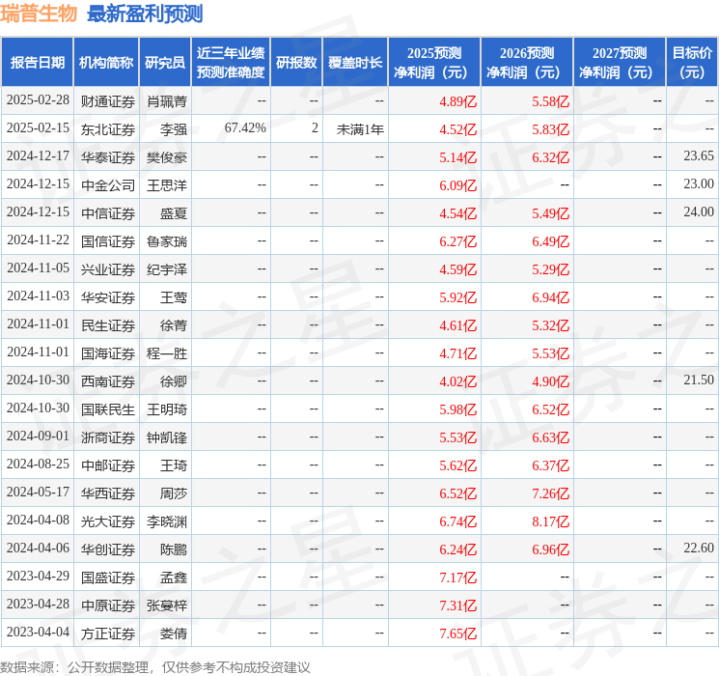Screen dimensions: 719x676
Task: Click 6.37亿 profit forecast value
Action: [x=550, y=465]
